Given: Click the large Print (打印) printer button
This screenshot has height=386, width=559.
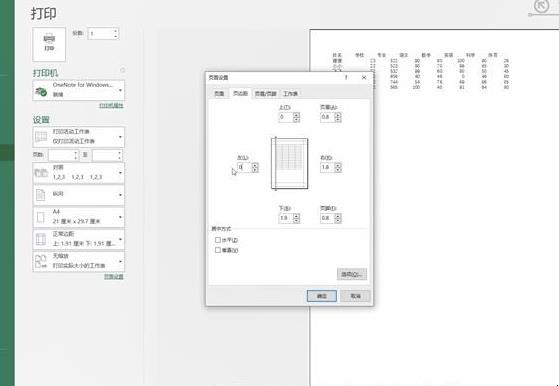Looking at the screenshot, I should pos(49,44).
